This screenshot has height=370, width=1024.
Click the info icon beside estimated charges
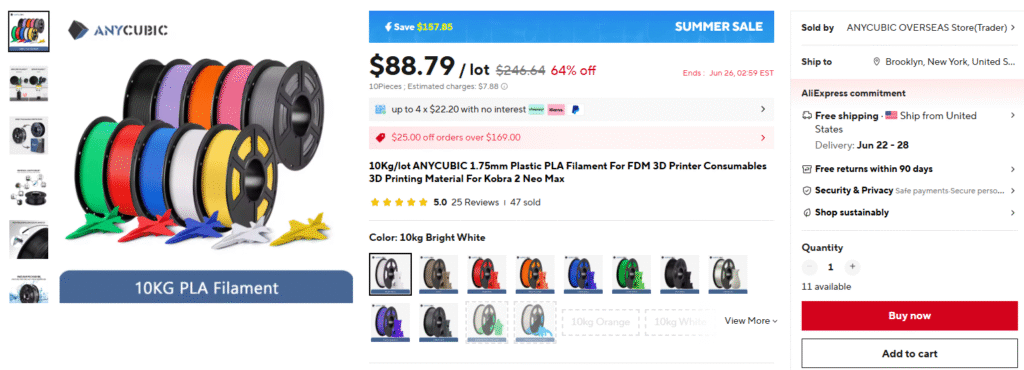pos(504,86)
